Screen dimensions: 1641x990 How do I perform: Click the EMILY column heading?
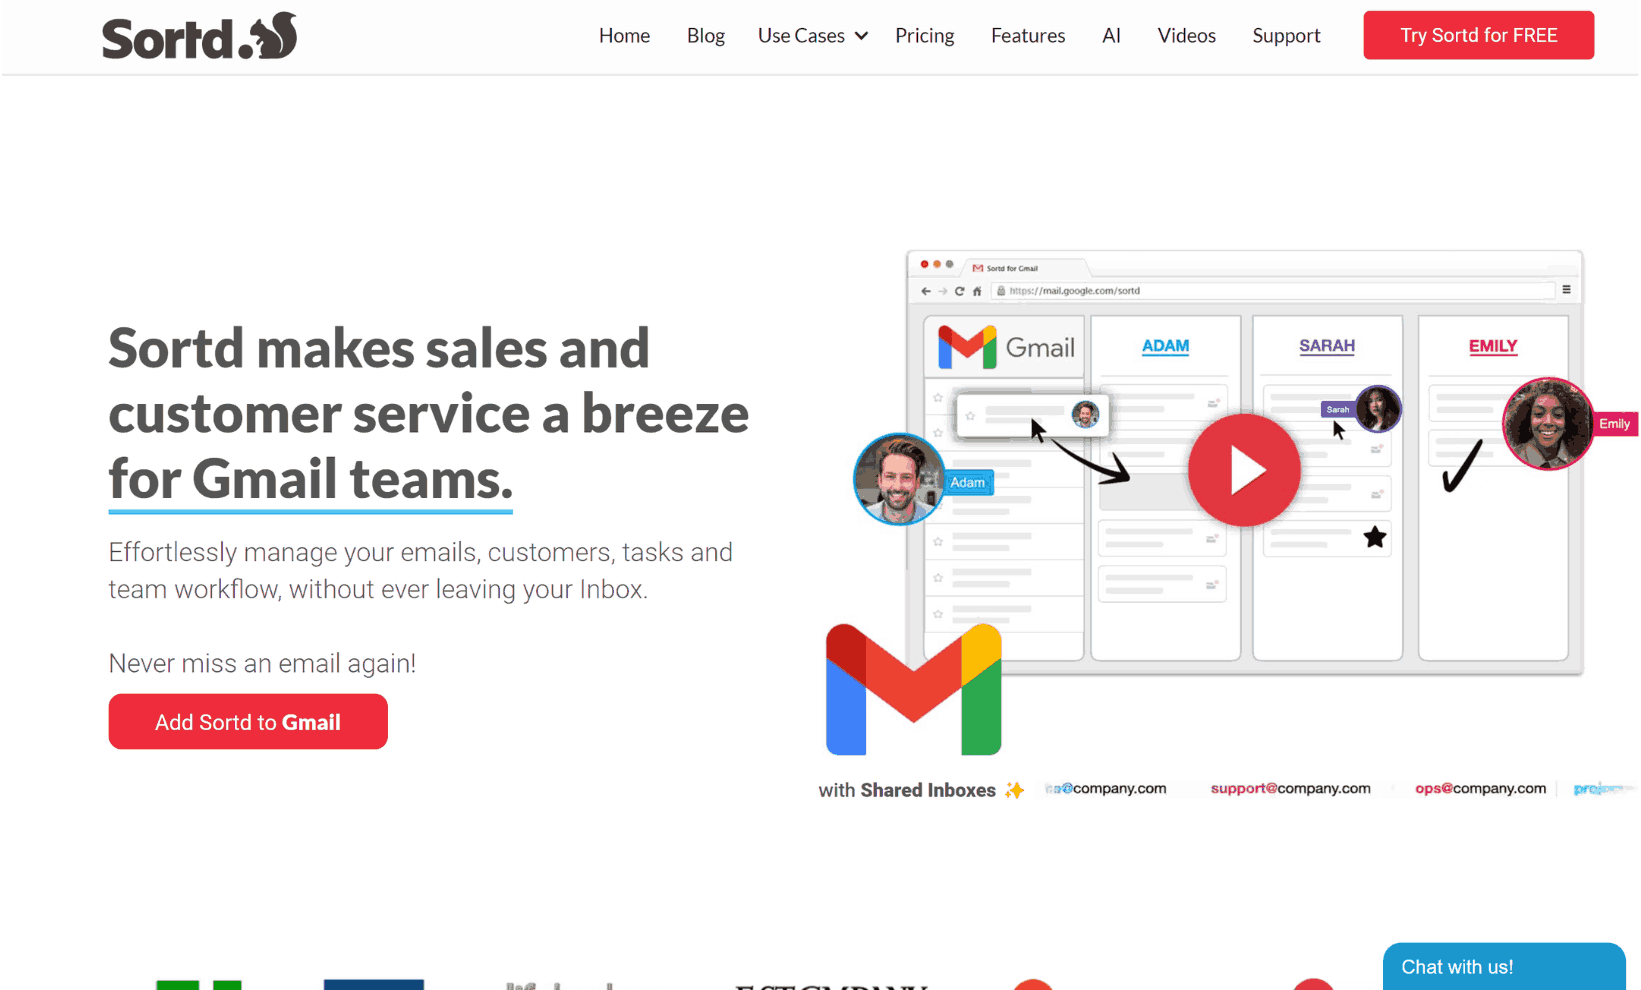(x=1492, y=346)
